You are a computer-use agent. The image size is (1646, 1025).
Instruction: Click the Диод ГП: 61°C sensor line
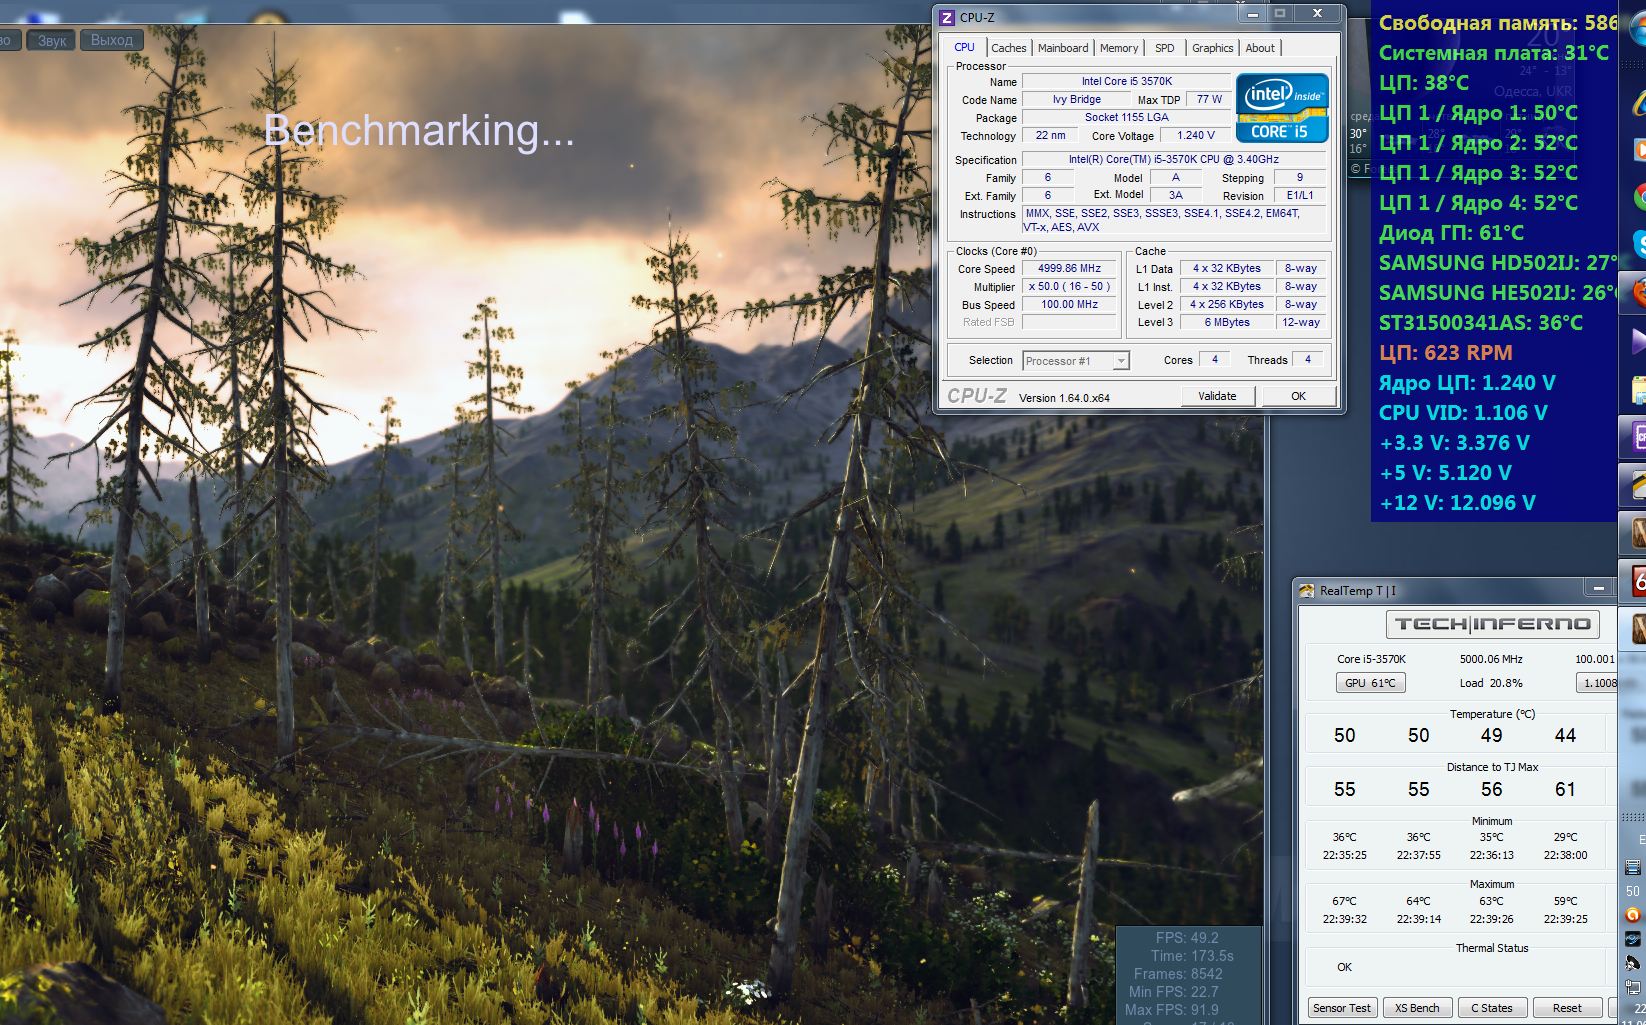[x=1451, y=233]
